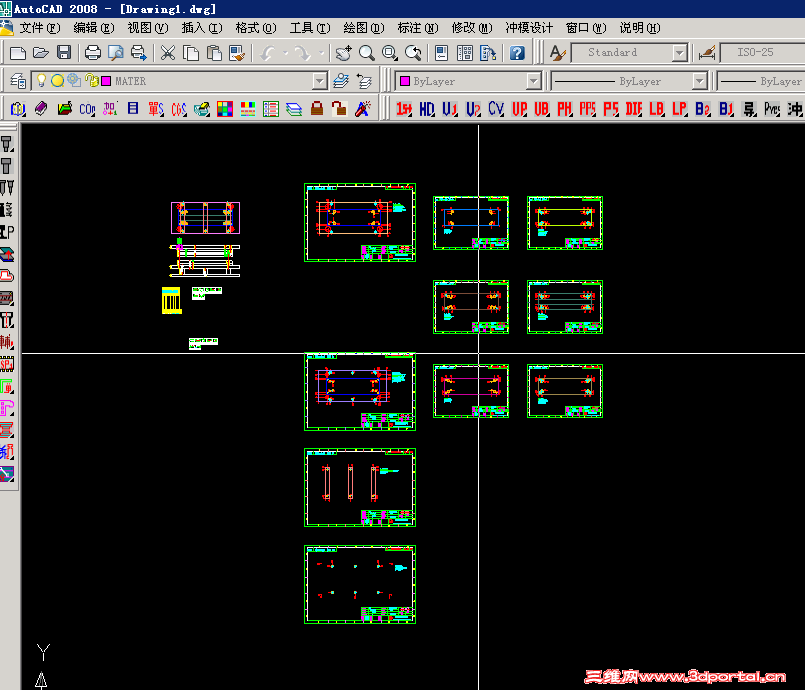
Task: Cut selection with scissors icon
Action: (x=168, y=53)
